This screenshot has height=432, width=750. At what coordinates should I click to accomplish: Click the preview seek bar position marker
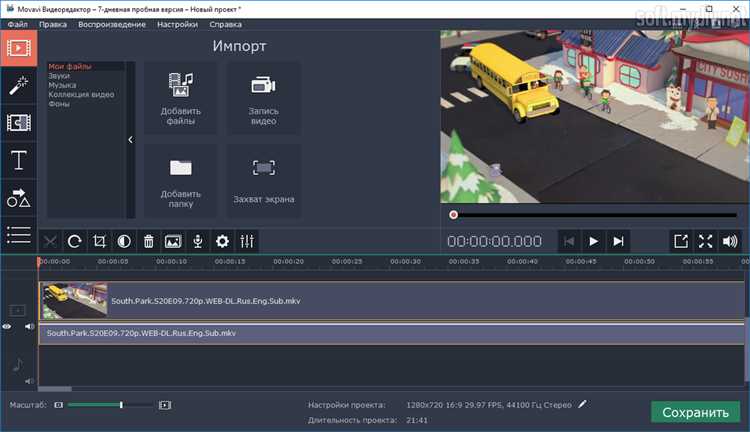[453, 215]
